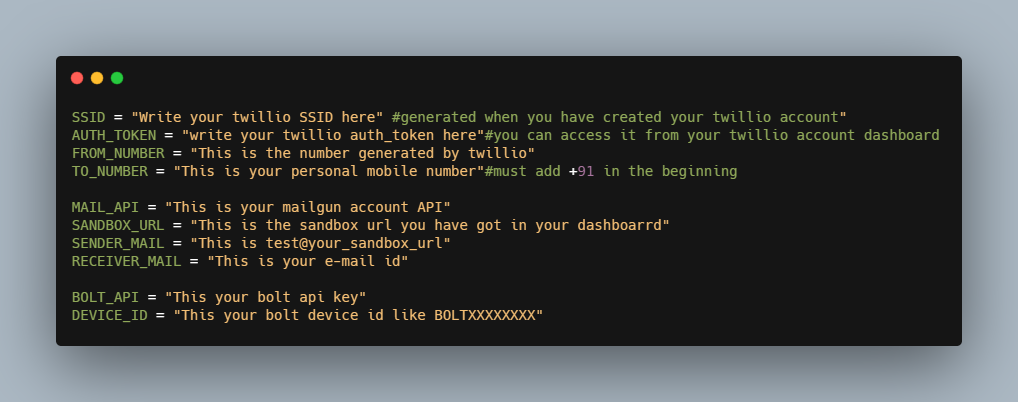Place cursor on TO_NUMBER variable

[x=110, y=171]
